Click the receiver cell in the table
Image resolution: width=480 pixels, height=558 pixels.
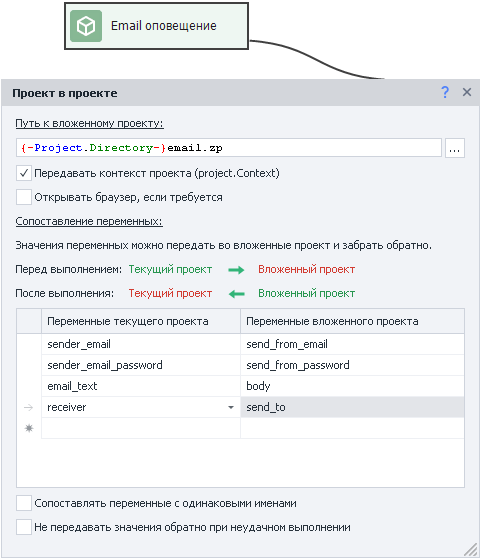[141, 407]
